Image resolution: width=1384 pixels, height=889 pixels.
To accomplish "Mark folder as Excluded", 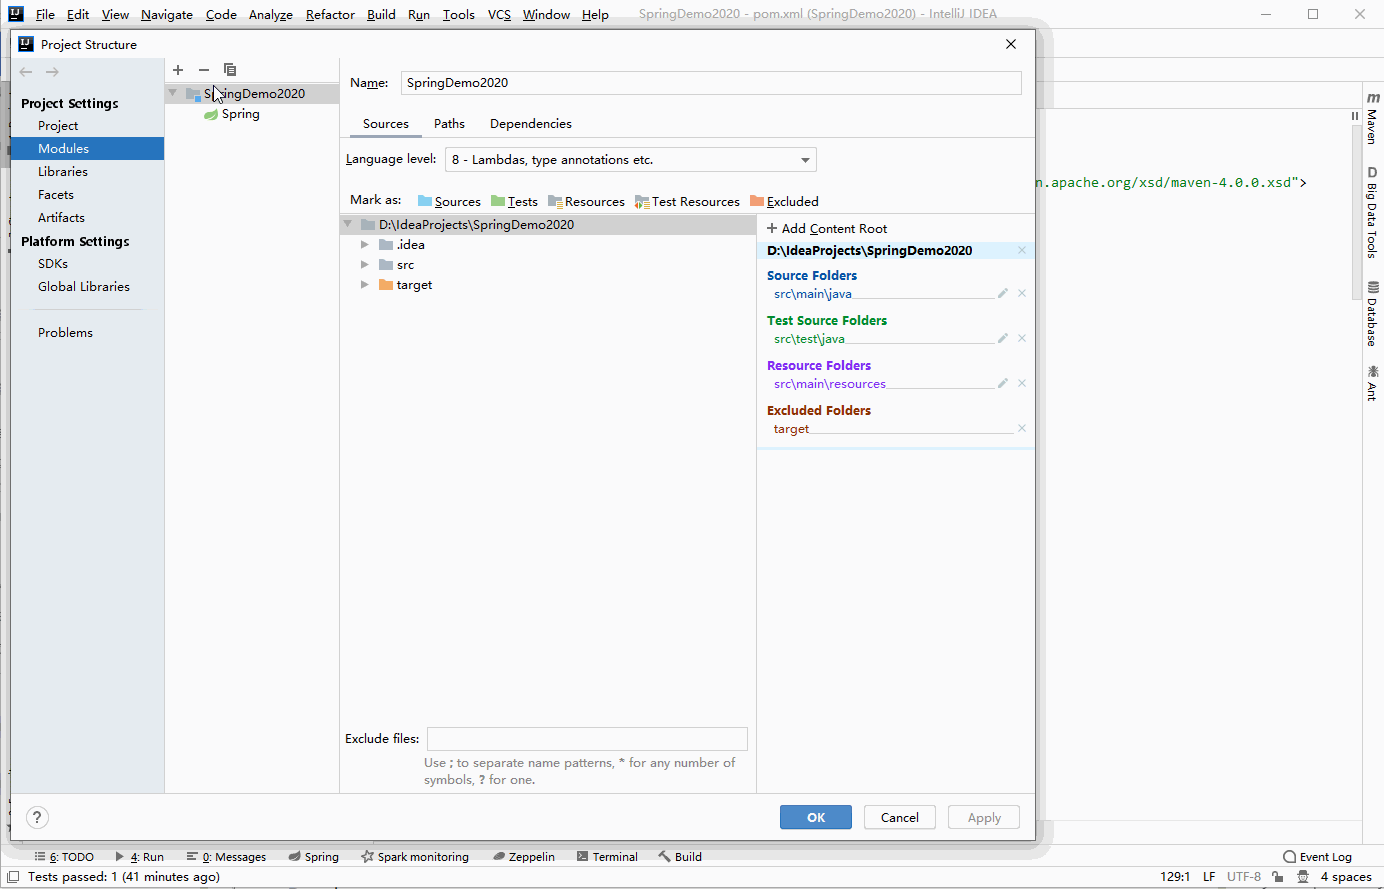I will (x=784, y=201).
